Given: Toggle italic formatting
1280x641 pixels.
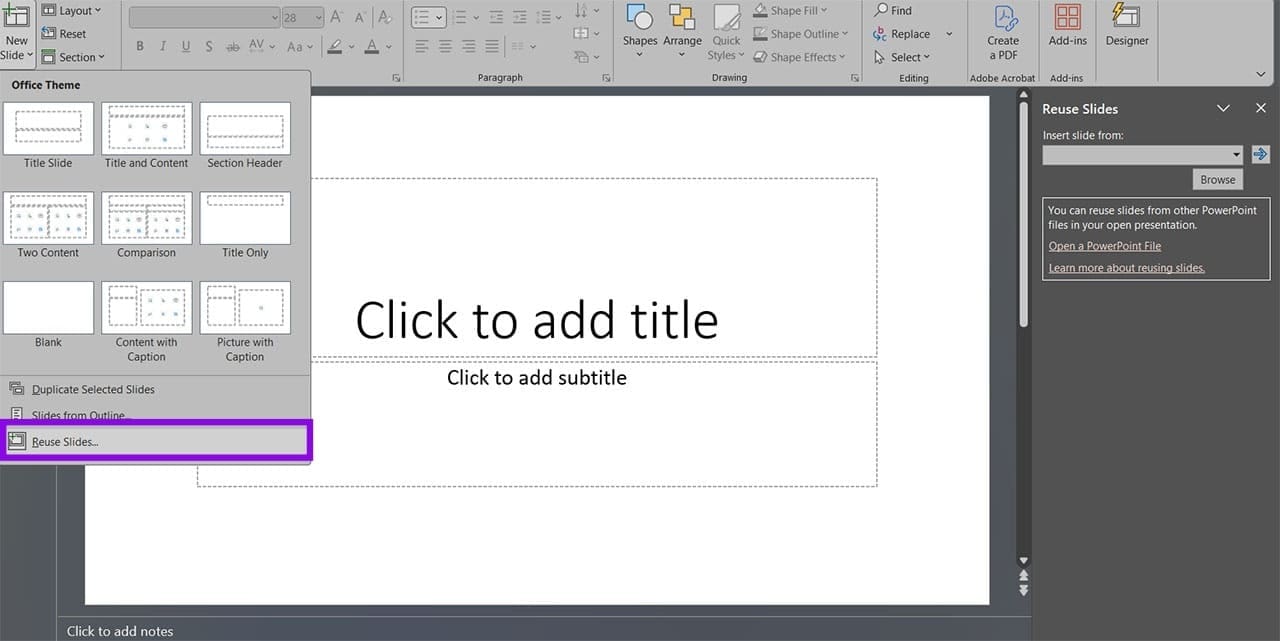Looking at the screenshot, I should 163,47.
